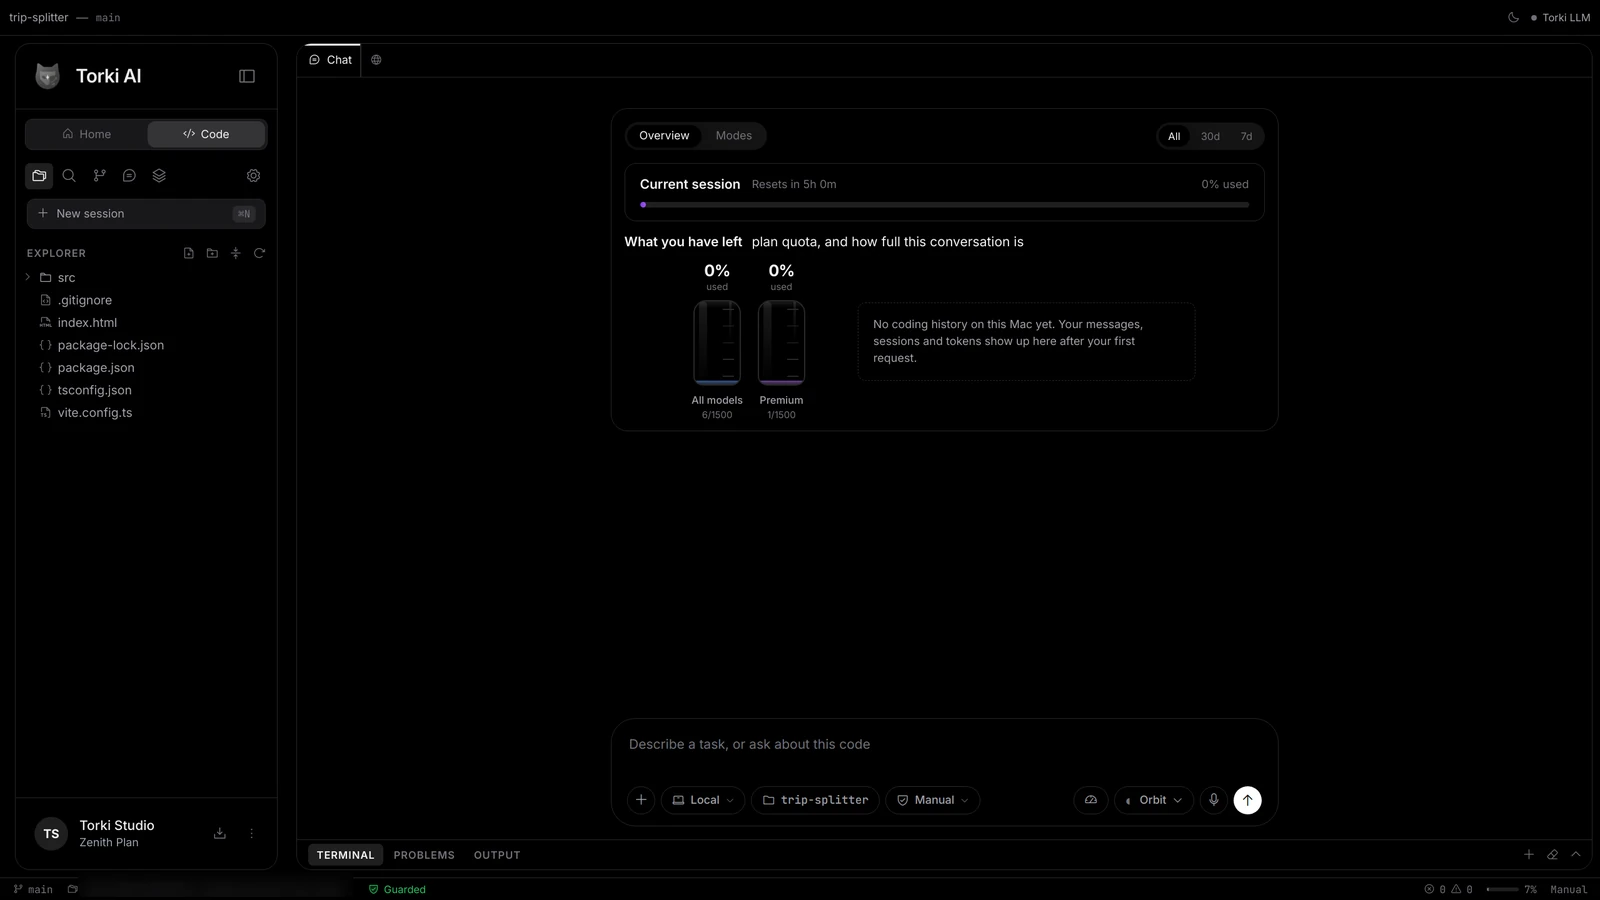
Task: Click the current session usage bar
Action: click(944, 205)
